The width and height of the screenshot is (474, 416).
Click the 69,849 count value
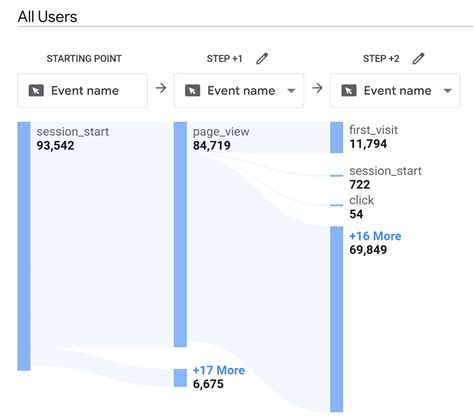click(368, 250)
